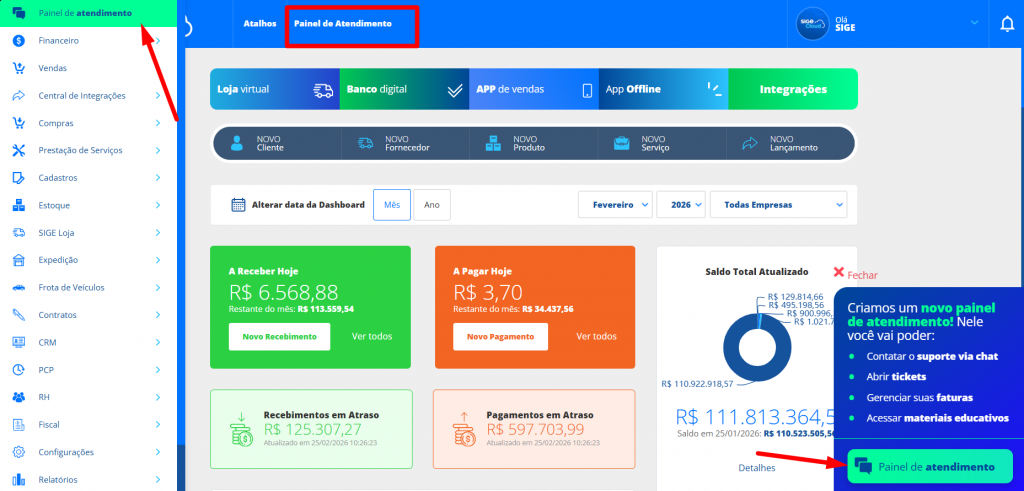Open the Atalhos top menu
Image resolution: width=1024 pixels, height=491 pixels.
pos(259,23)
